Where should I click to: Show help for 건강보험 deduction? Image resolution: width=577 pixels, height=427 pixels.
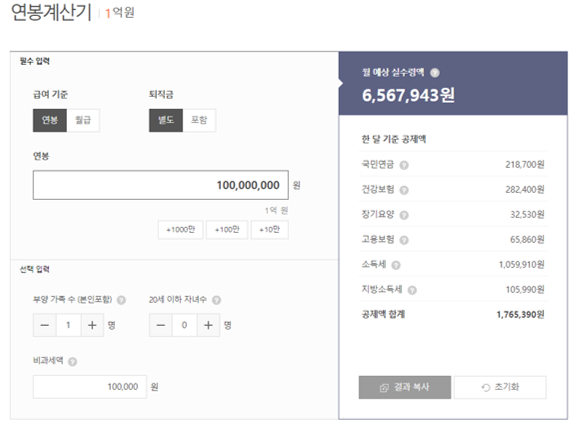(x=404, y=190)
